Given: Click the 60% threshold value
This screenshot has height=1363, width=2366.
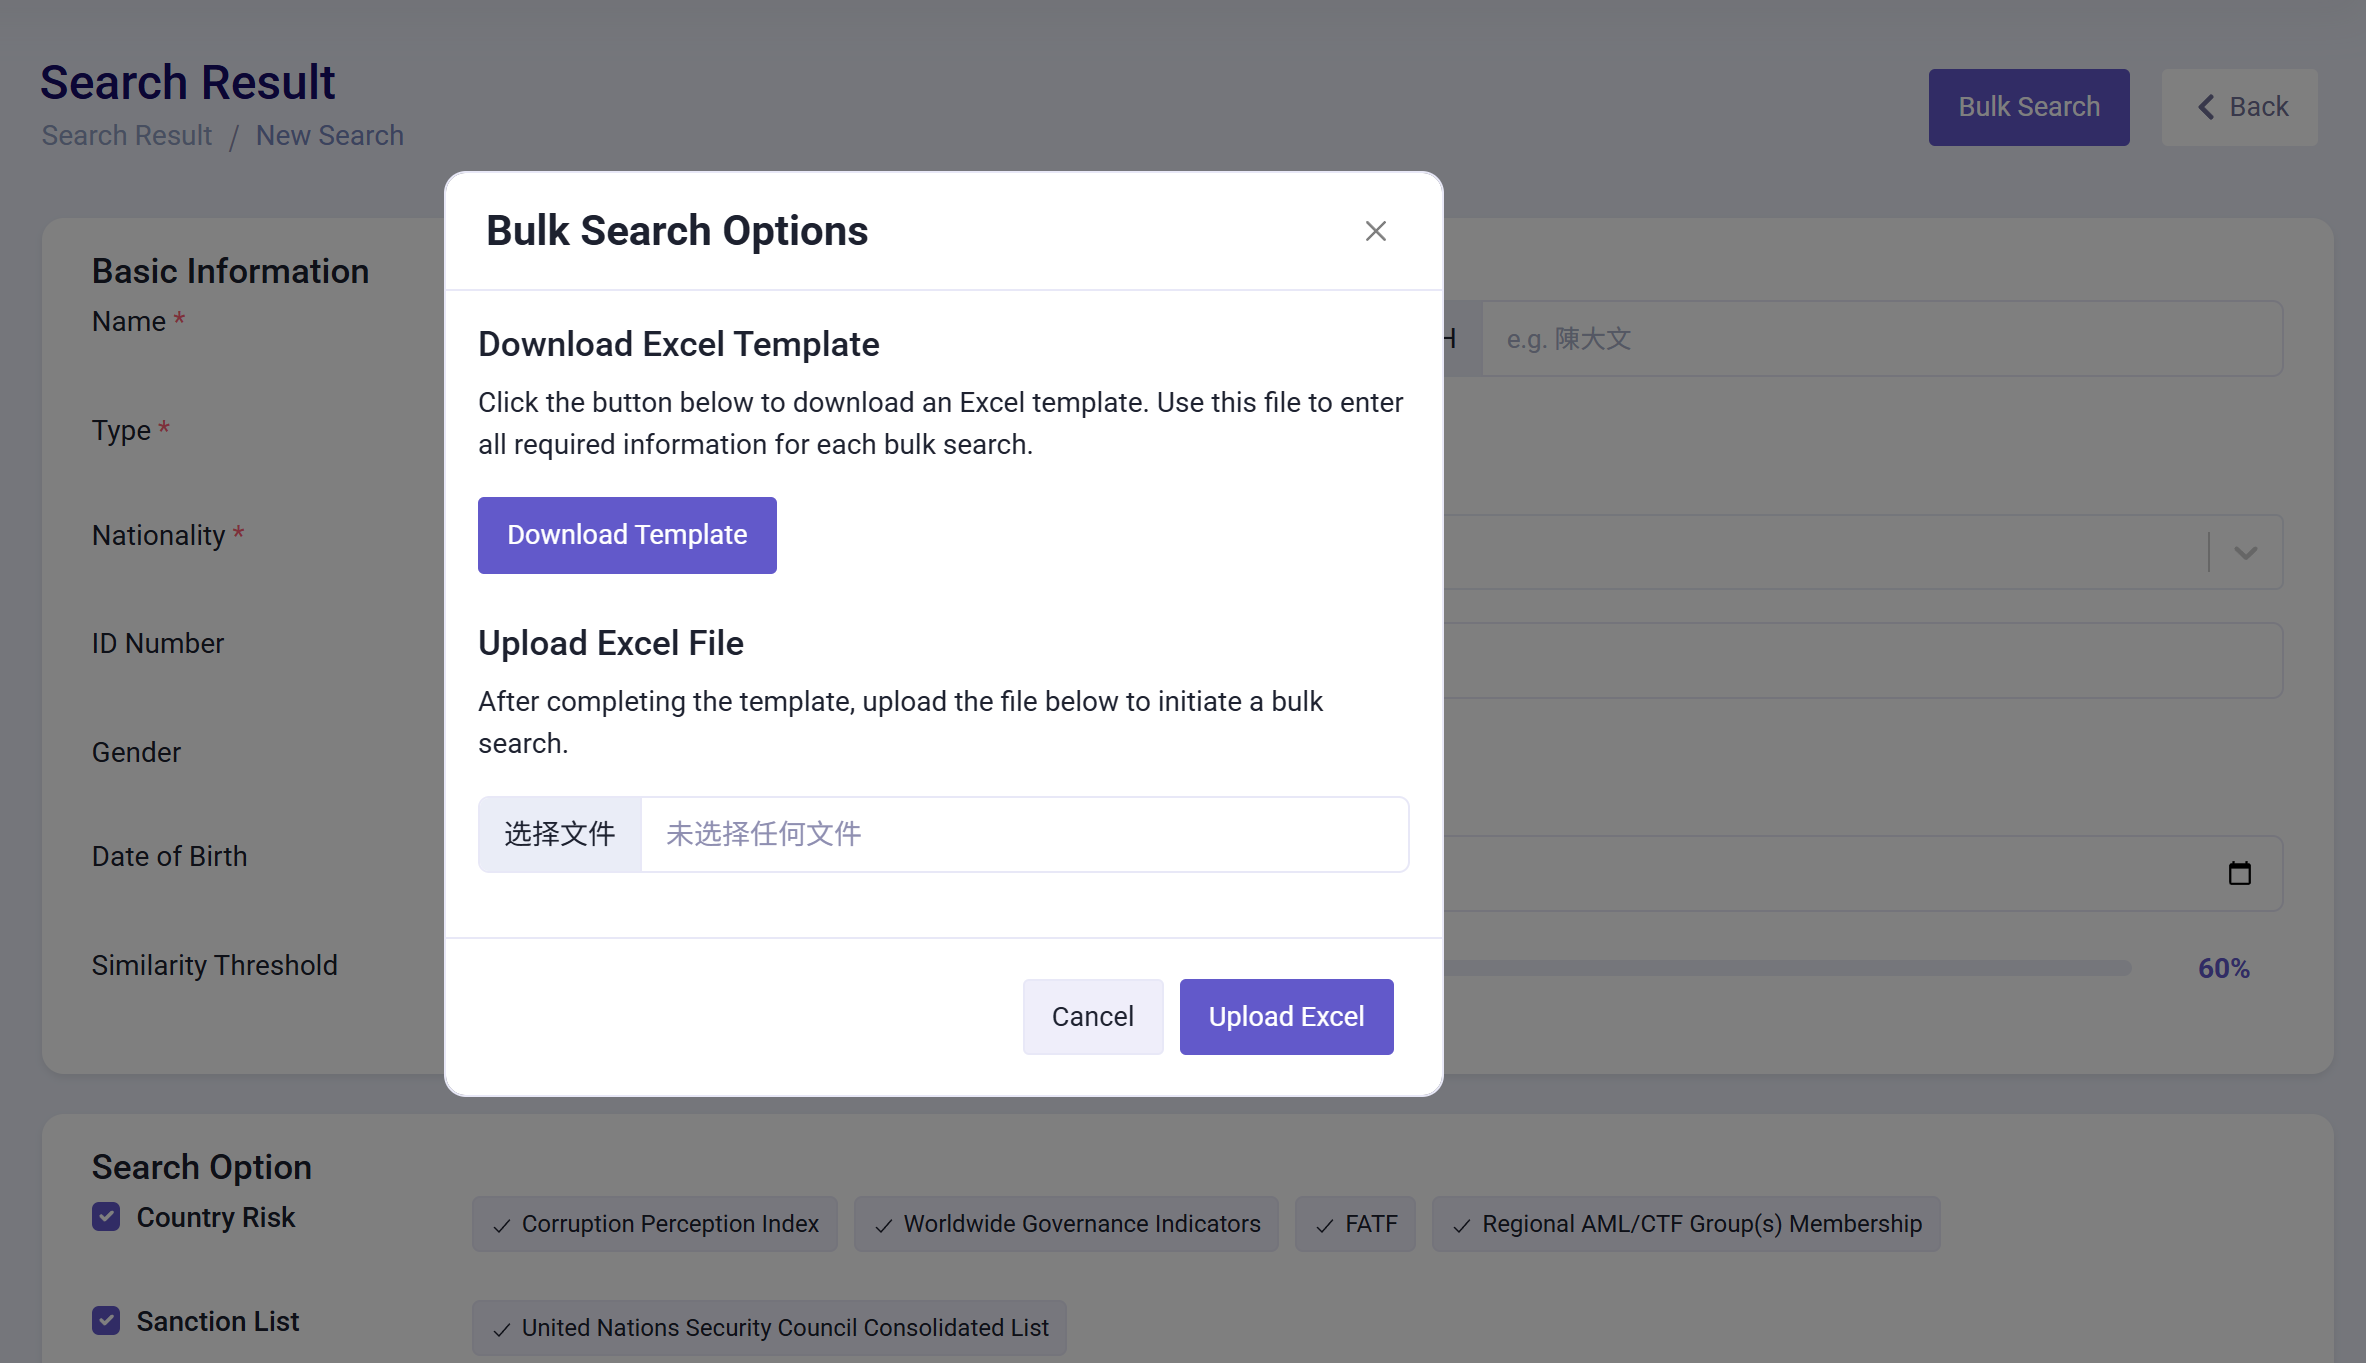Looking at the screenshot, I should click(x=2223, y=968).
